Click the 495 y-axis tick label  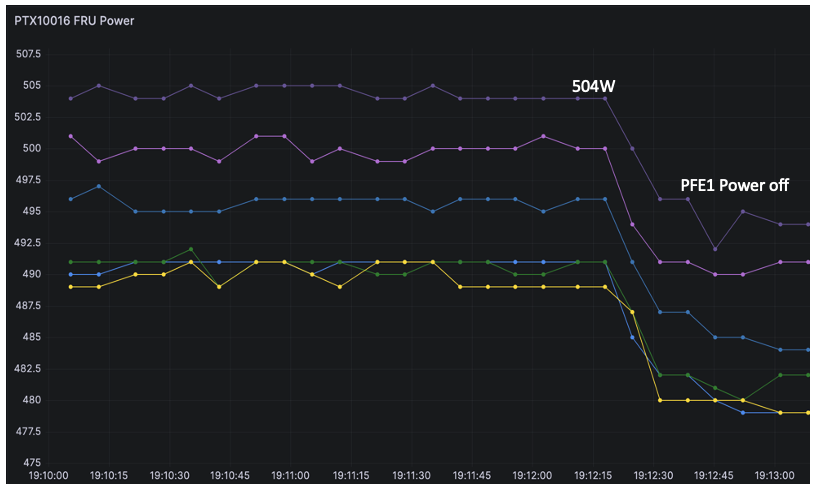point(32,211)
